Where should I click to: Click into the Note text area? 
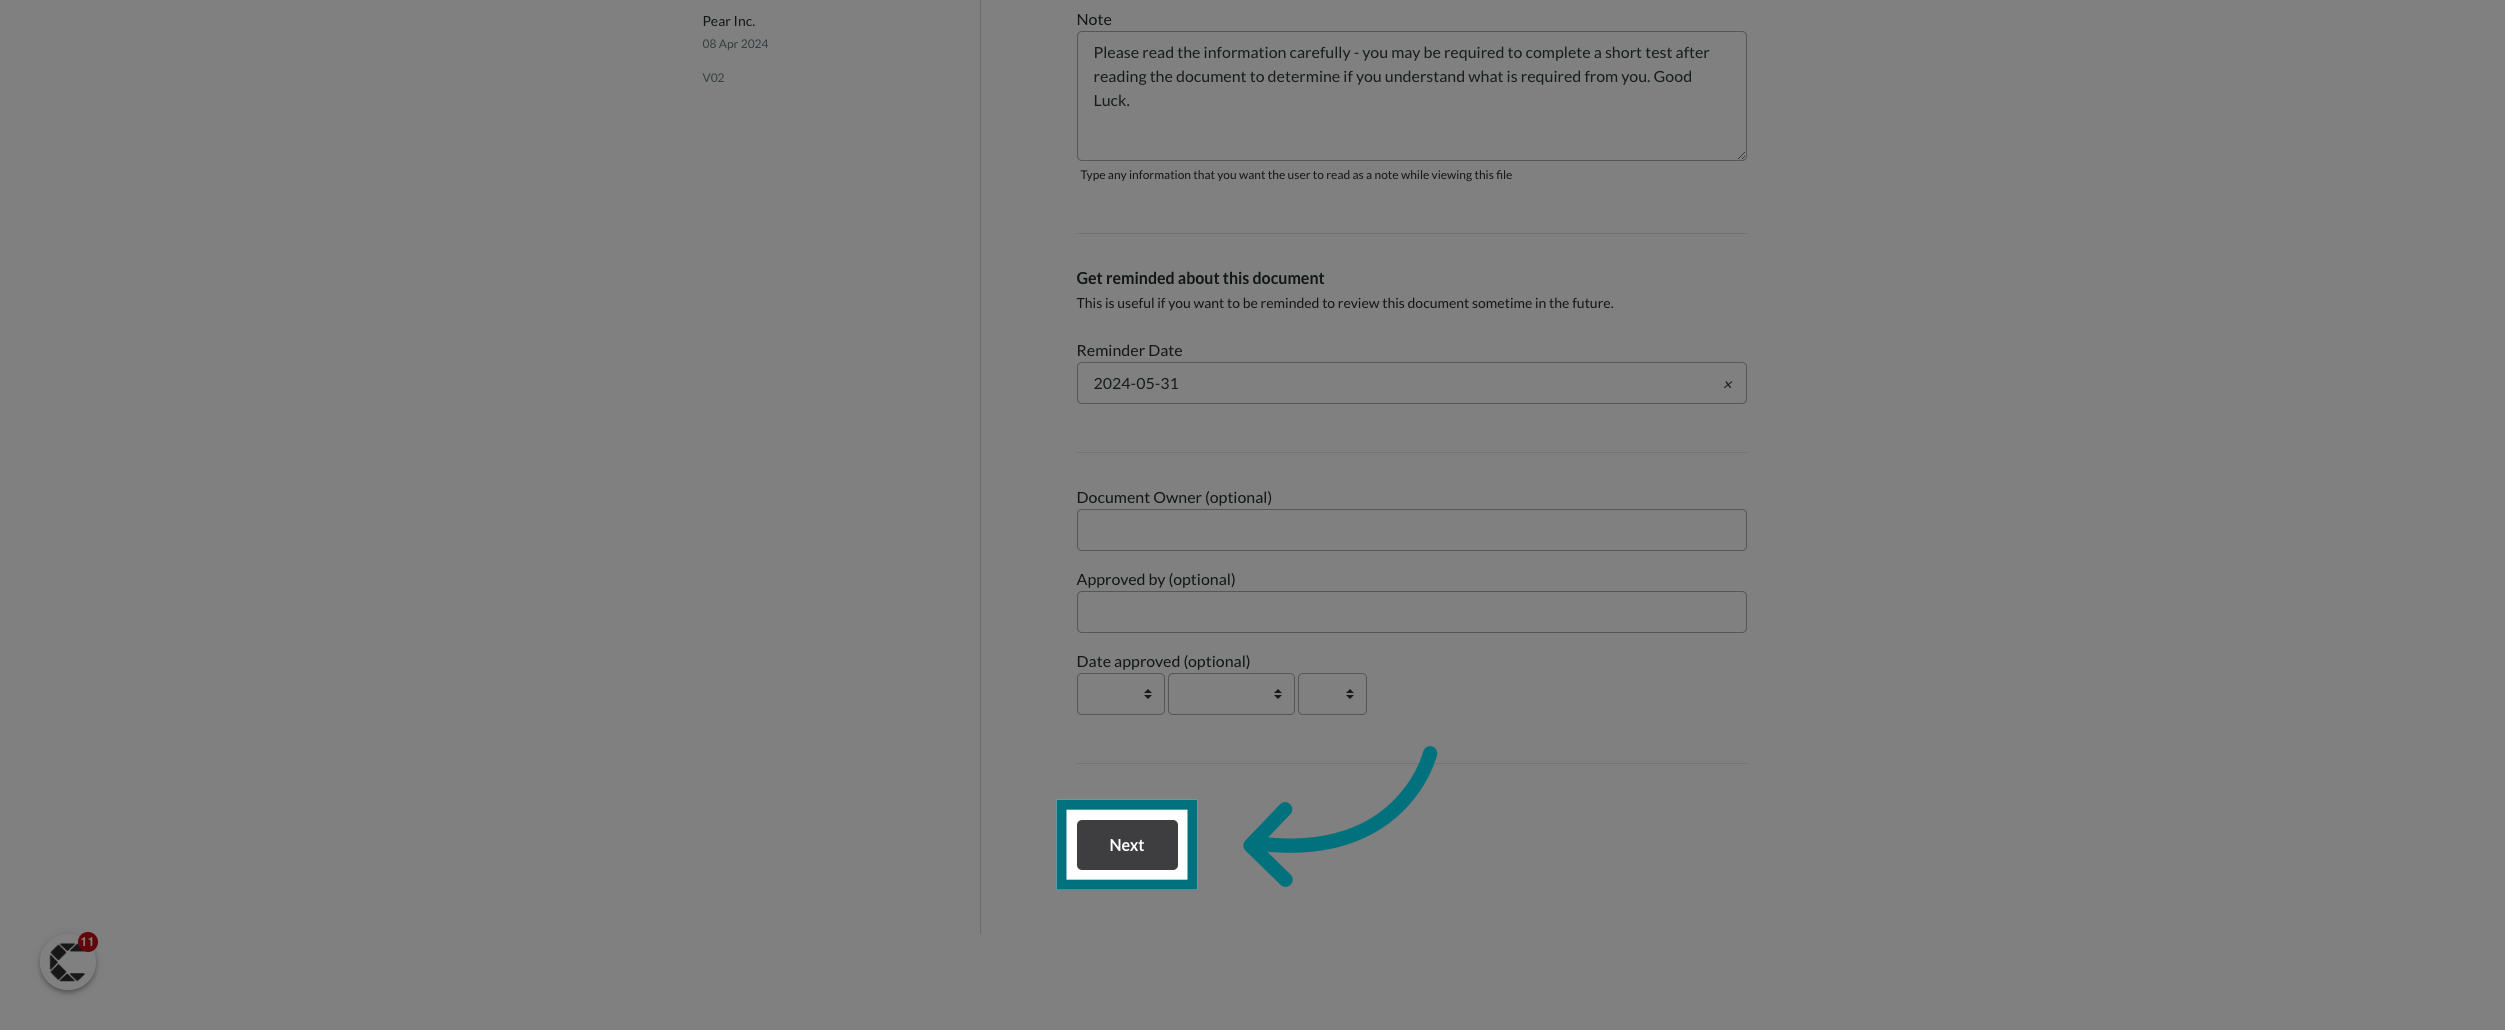(1411, 96)
